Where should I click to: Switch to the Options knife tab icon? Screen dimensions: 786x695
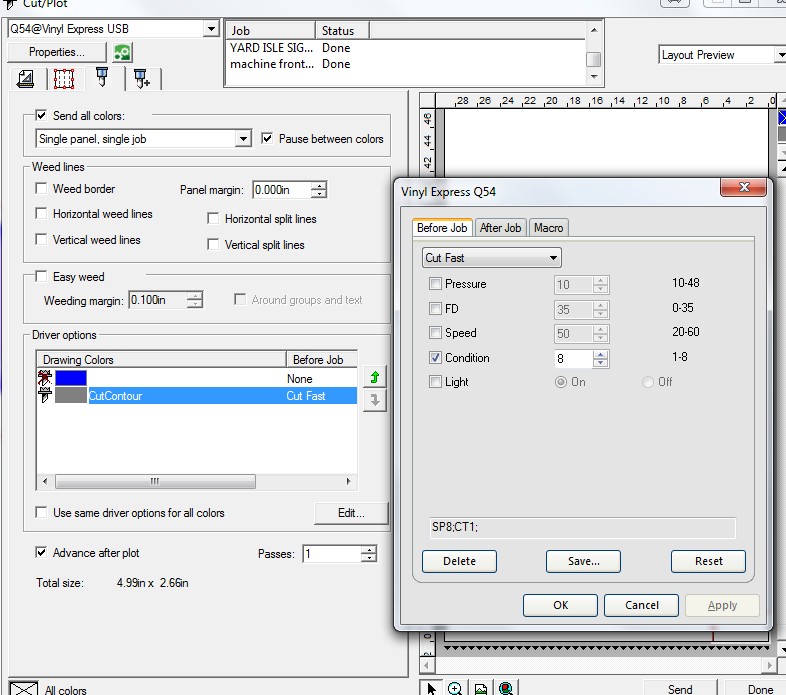coord(102,77)
